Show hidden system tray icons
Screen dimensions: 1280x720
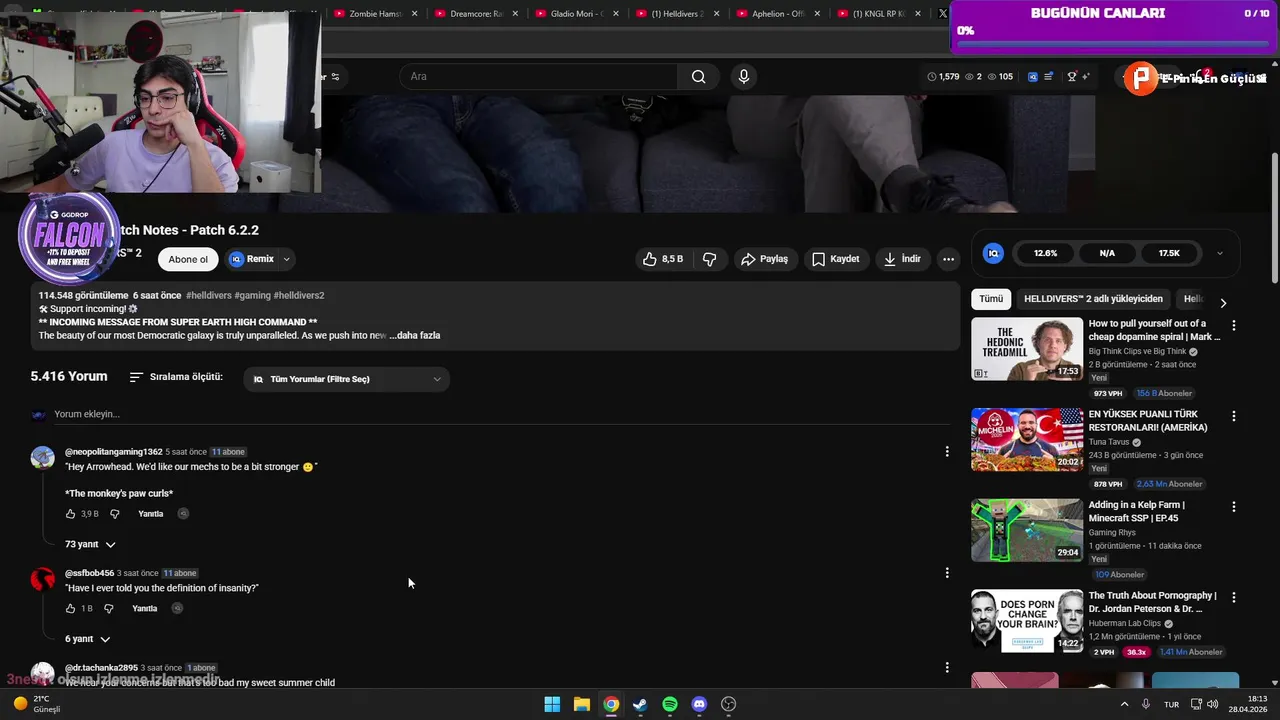coord(1124,704)
